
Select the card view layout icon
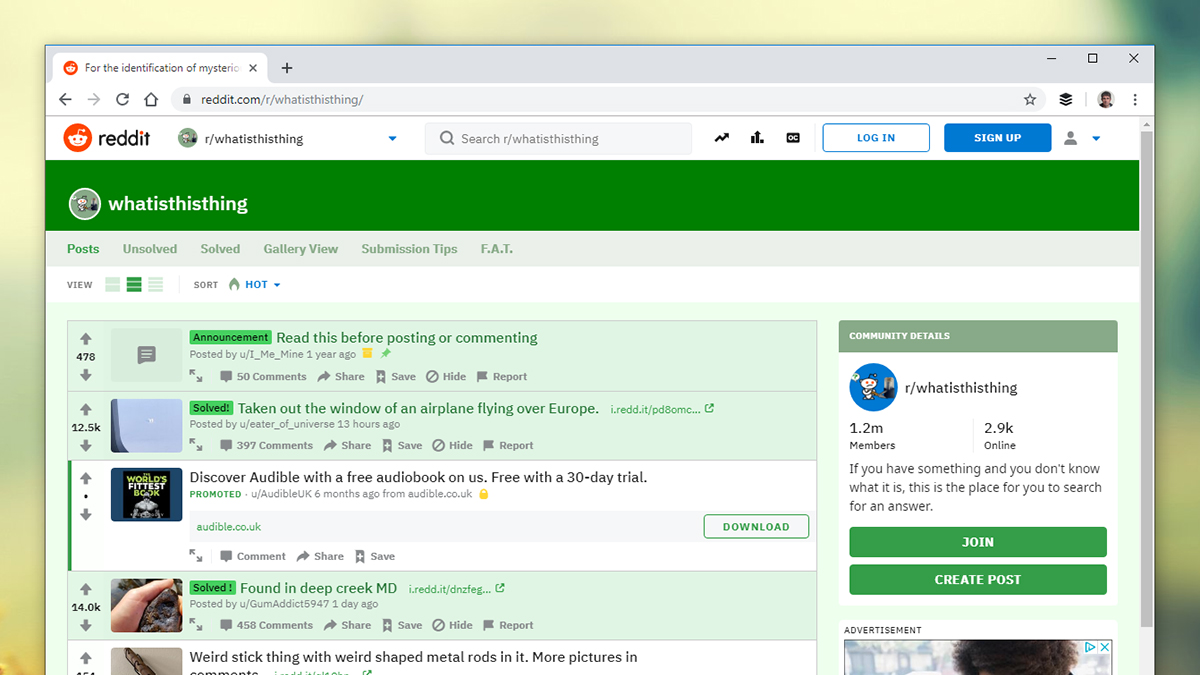click(x=113, y=285)
